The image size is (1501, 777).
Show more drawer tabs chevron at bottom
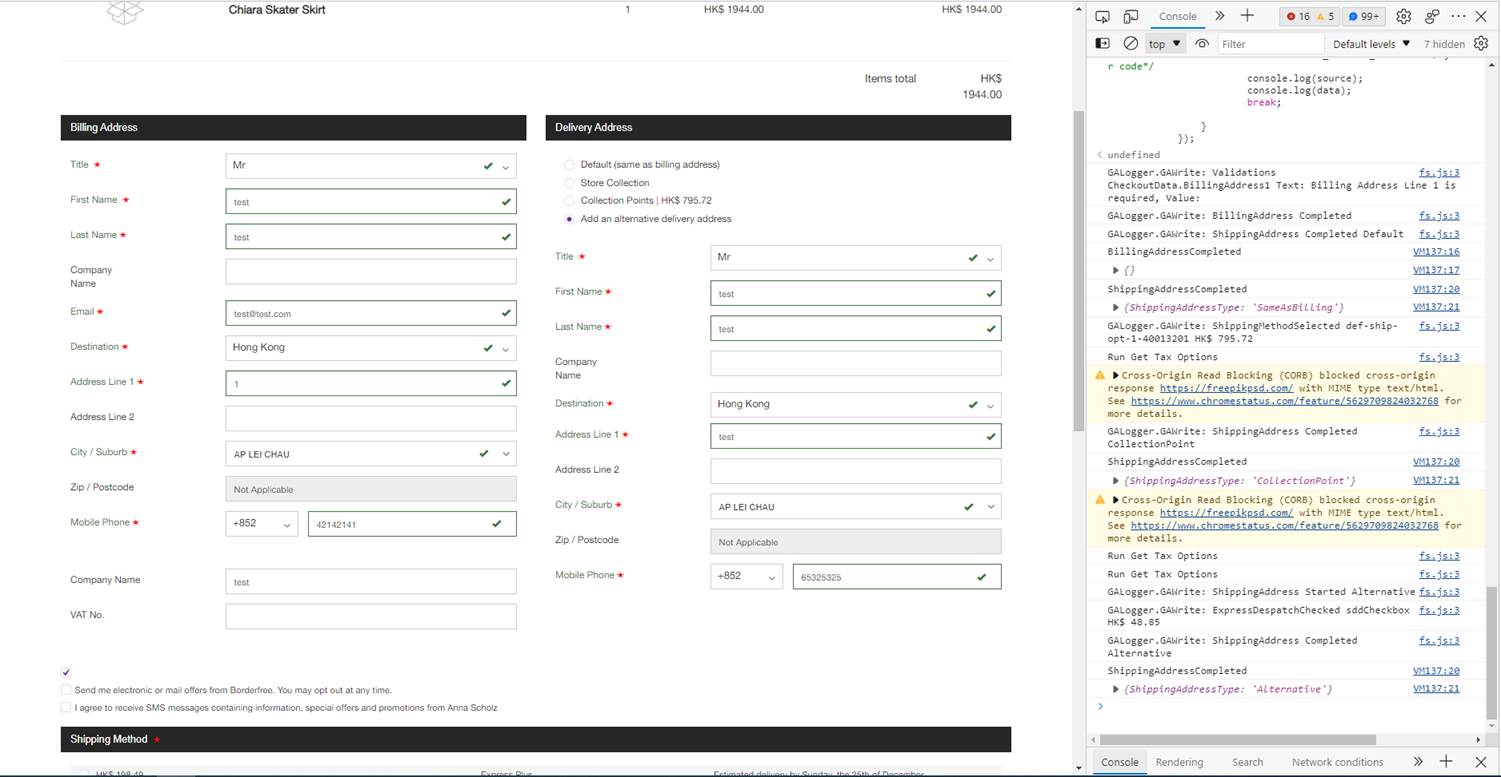[x=1418, y=762]
